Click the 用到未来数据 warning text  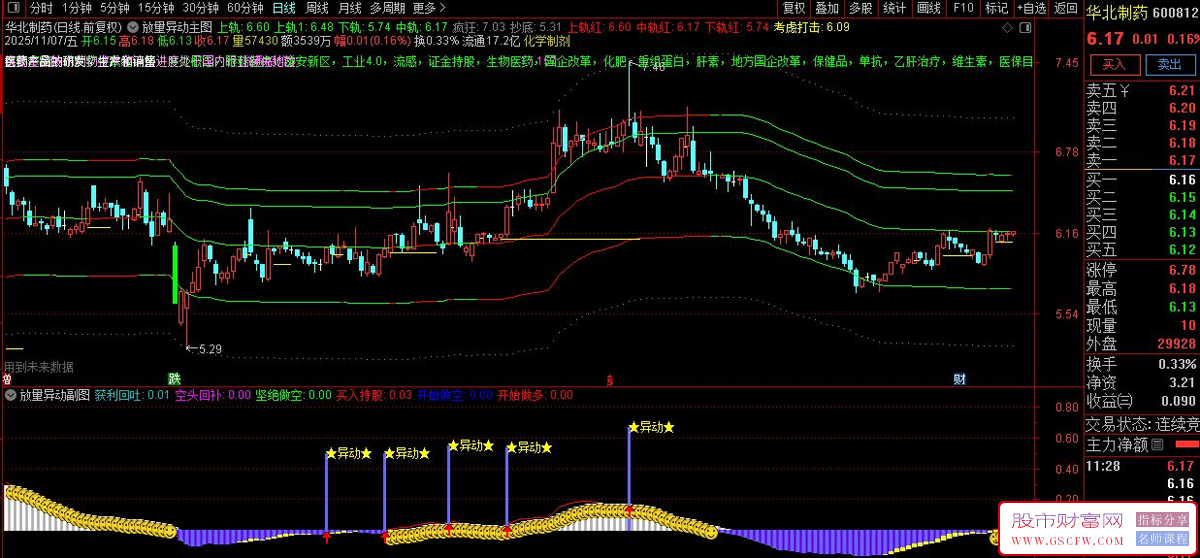coord(39,367)
